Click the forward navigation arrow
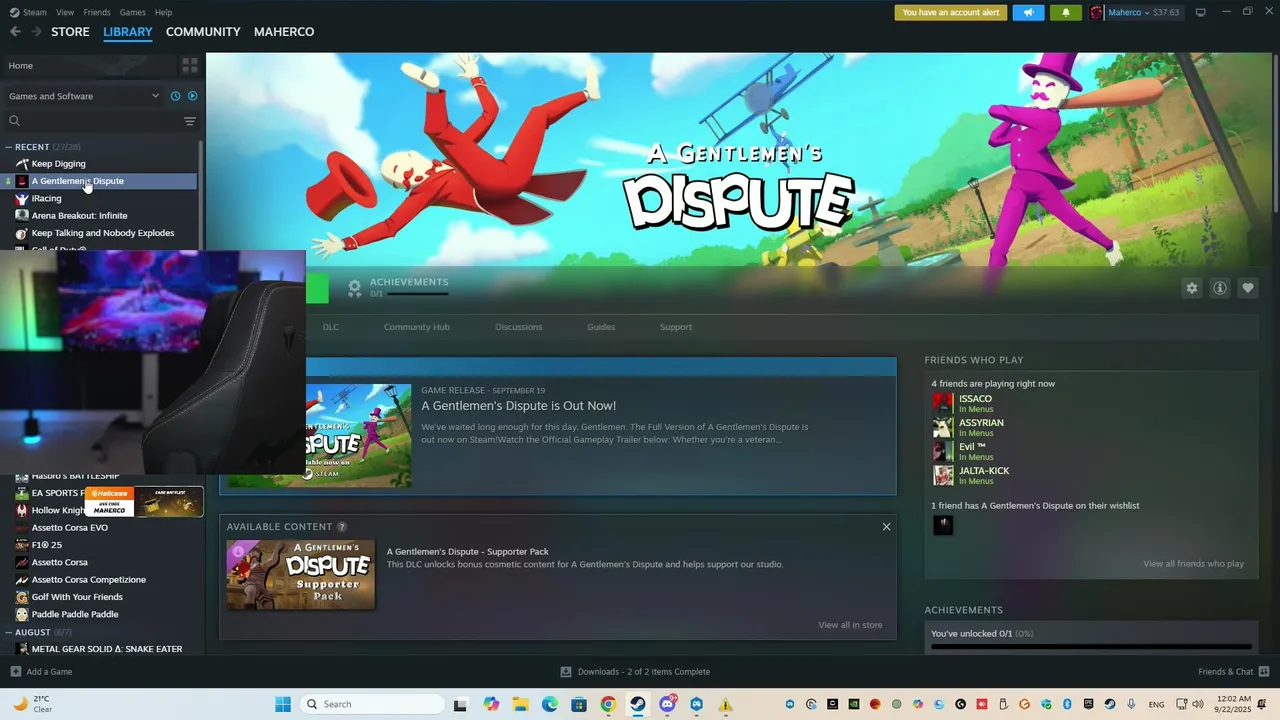Viewport: 1280px width, 720px height. 36,32
